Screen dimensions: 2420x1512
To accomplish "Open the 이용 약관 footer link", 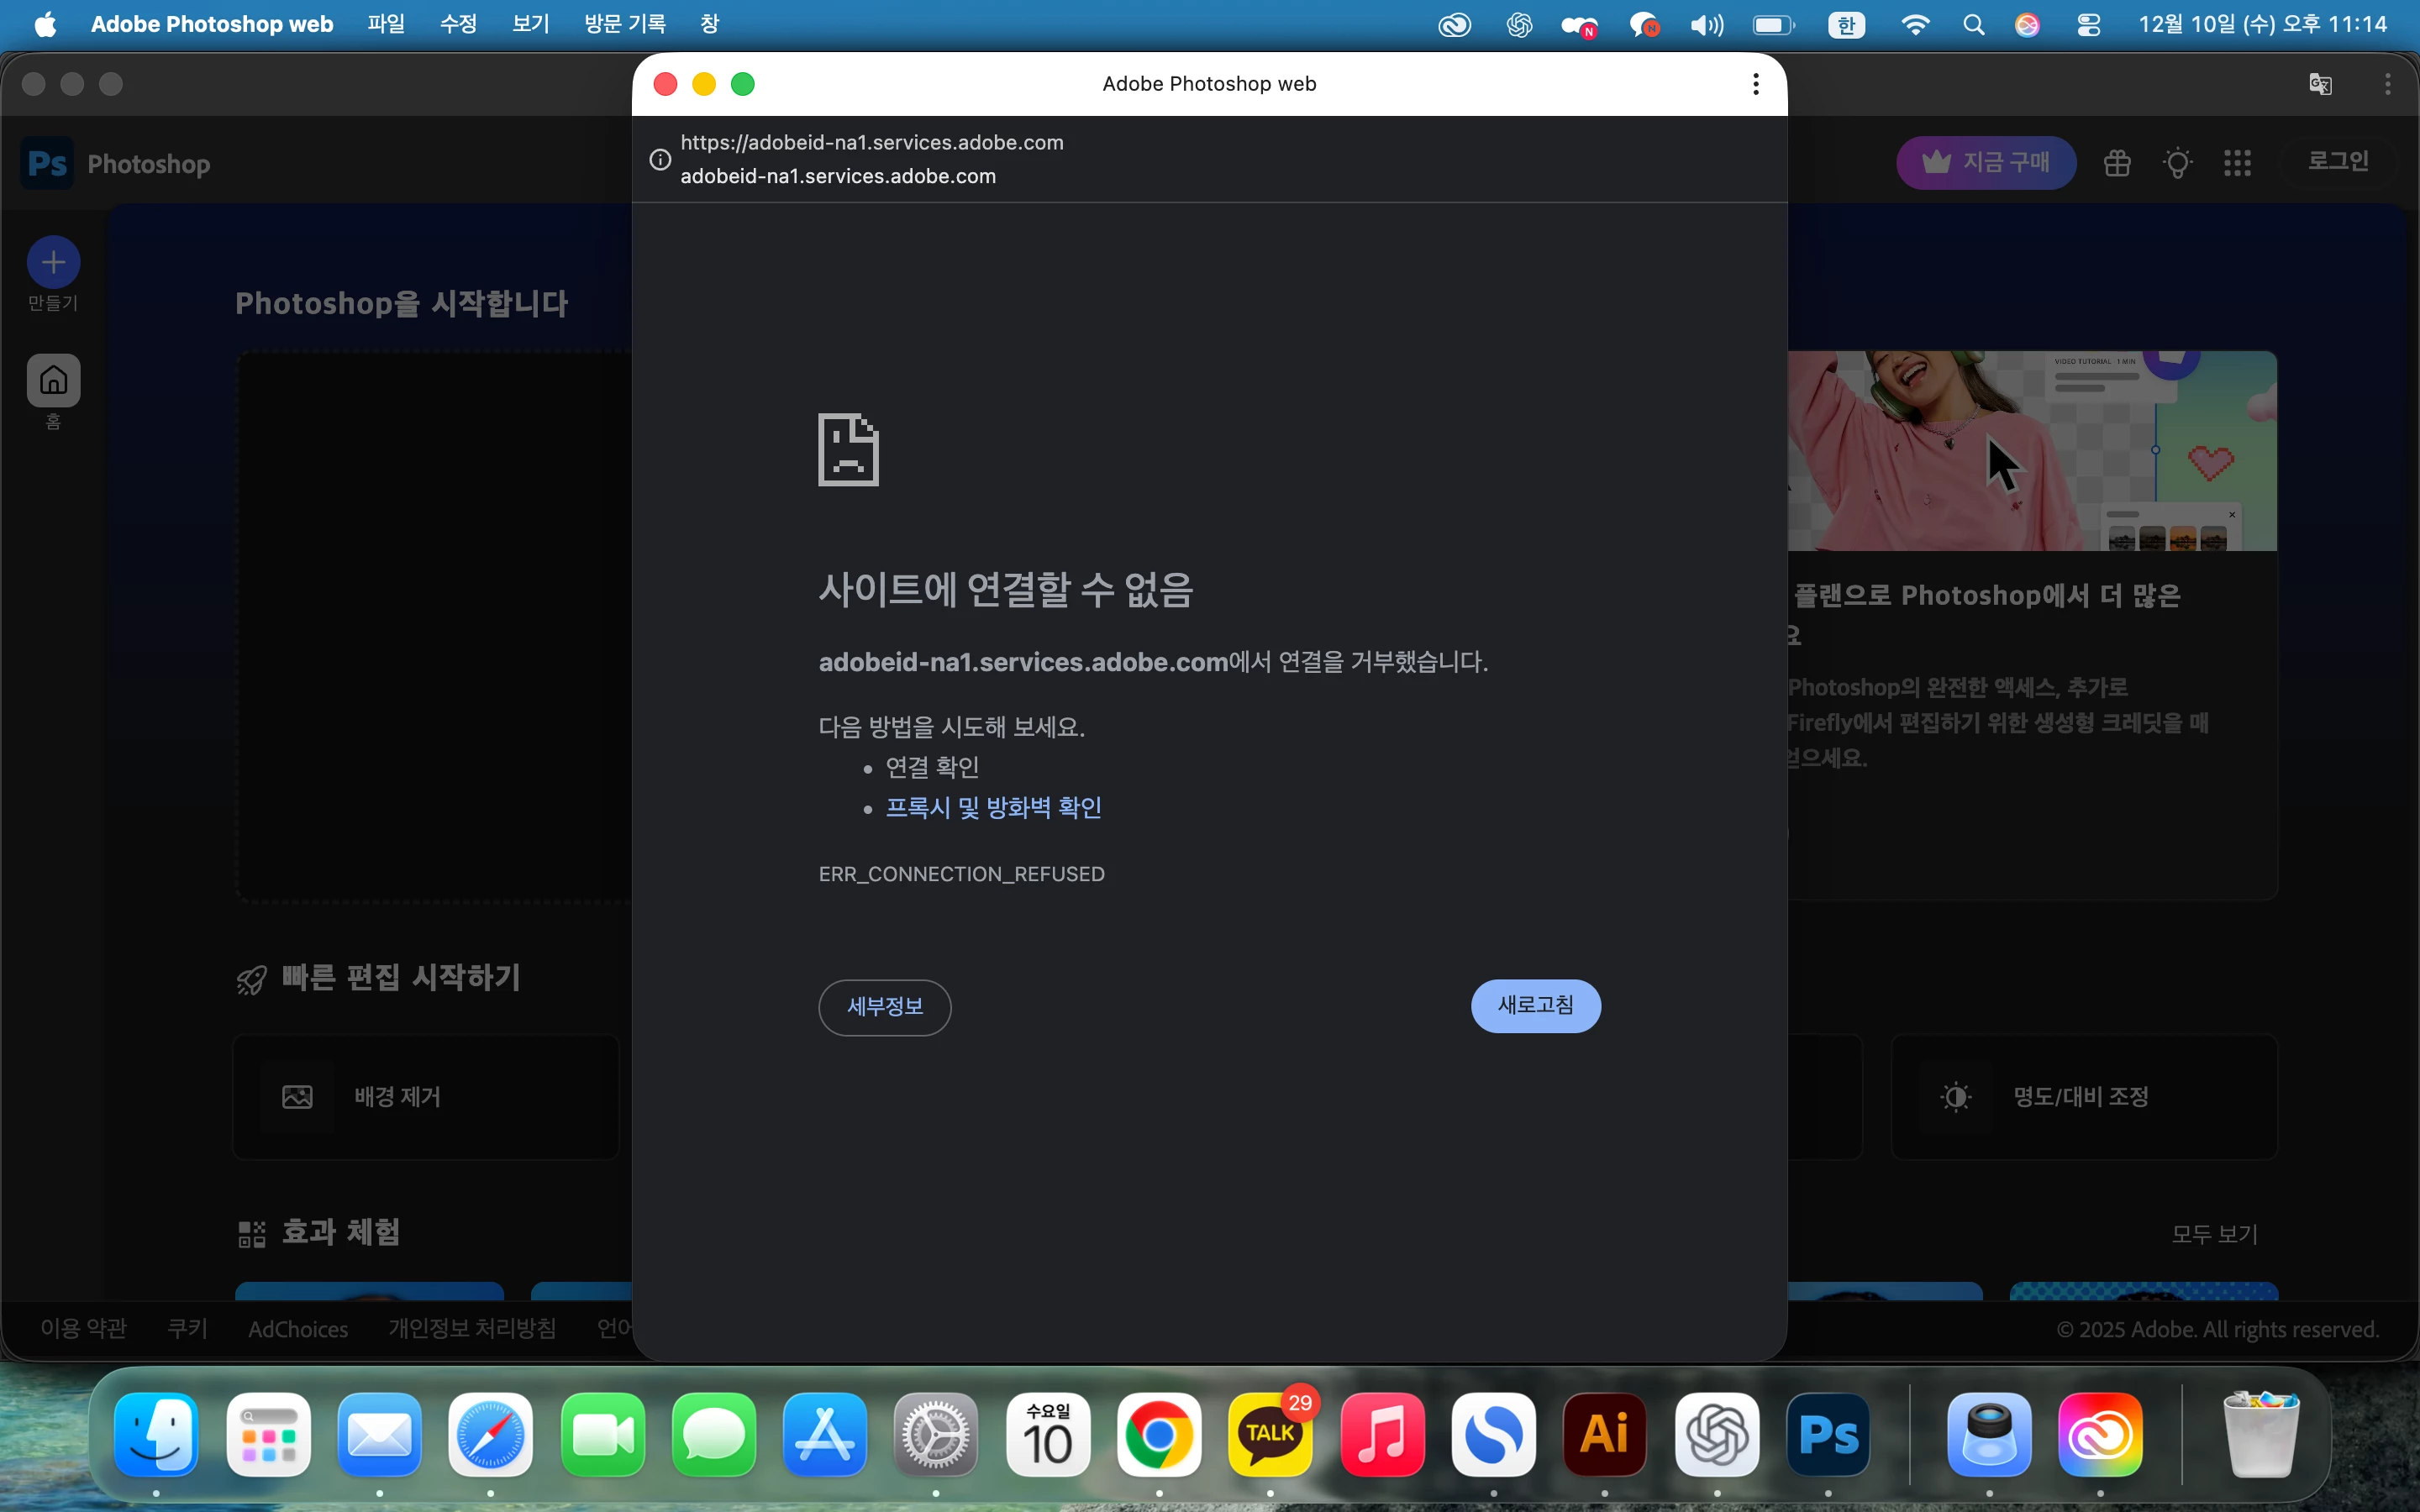I will click(84, 1328).
